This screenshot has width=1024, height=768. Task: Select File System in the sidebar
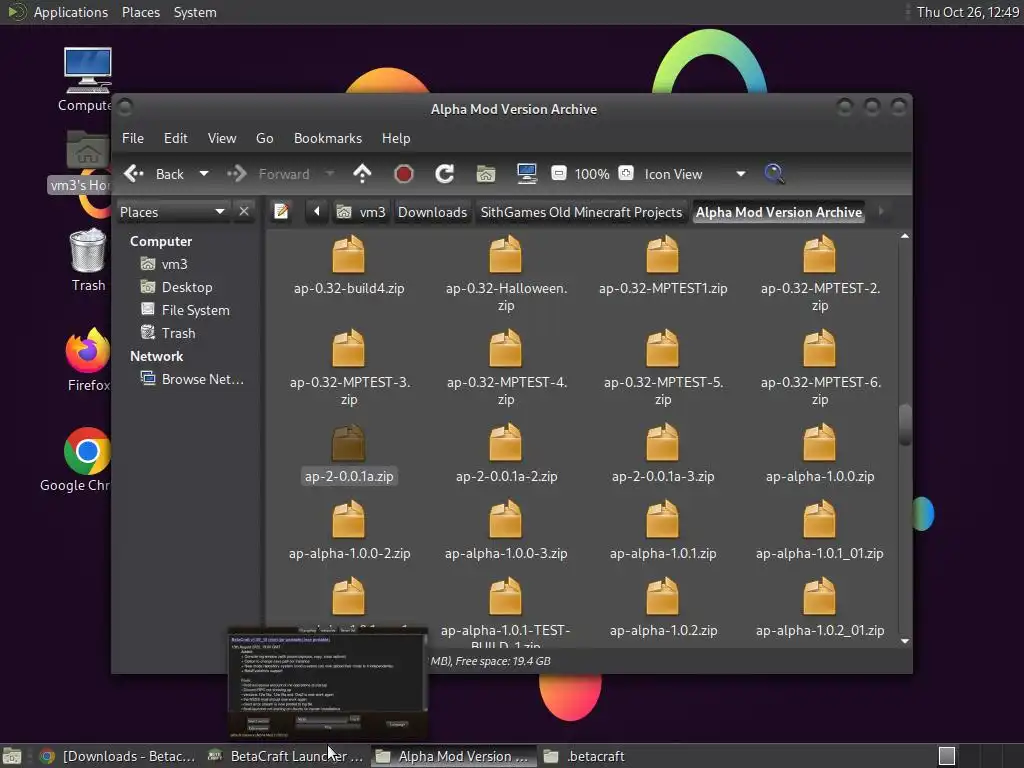[x=195, y=310]
